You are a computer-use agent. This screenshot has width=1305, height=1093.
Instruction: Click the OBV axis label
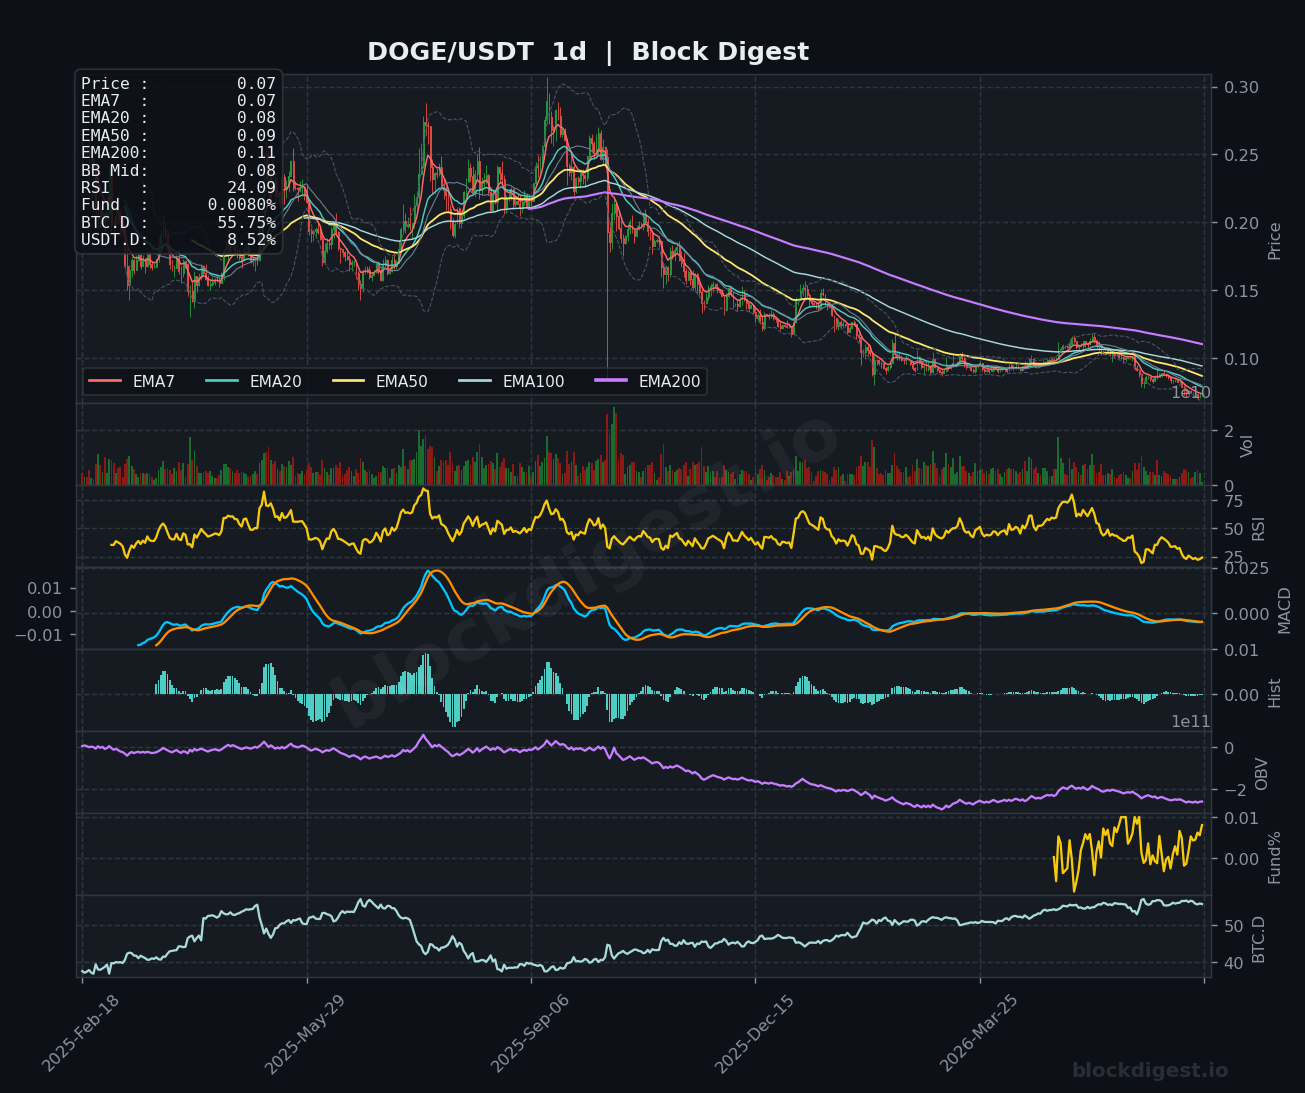pyautogui.click(x=1261, y=774)
